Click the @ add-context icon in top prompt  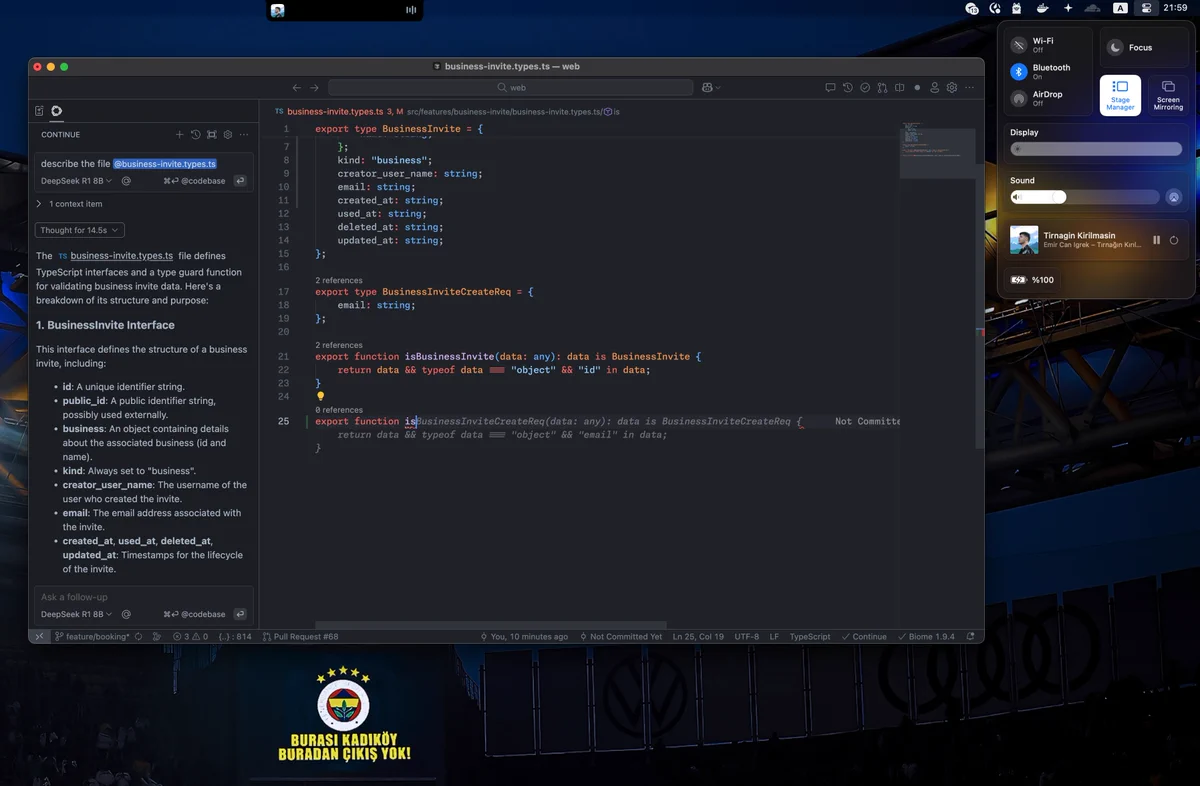[126, 181]
